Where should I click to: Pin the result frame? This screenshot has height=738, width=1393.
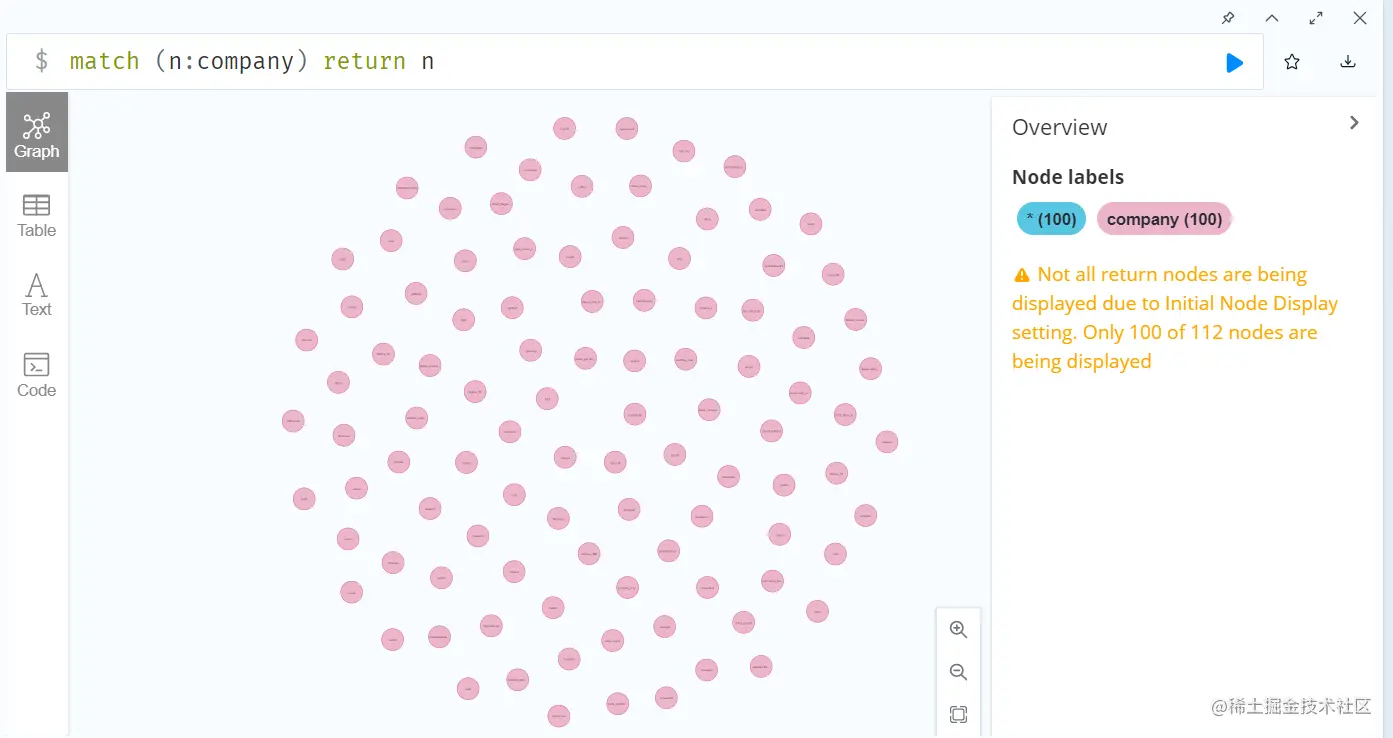tap(1228, 18)
